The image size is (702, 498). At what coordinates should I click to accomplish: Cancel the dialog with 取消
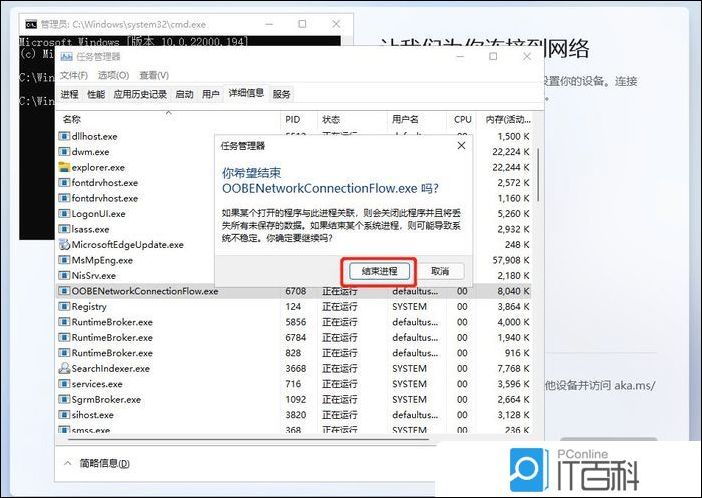click(x=440, y=271)
